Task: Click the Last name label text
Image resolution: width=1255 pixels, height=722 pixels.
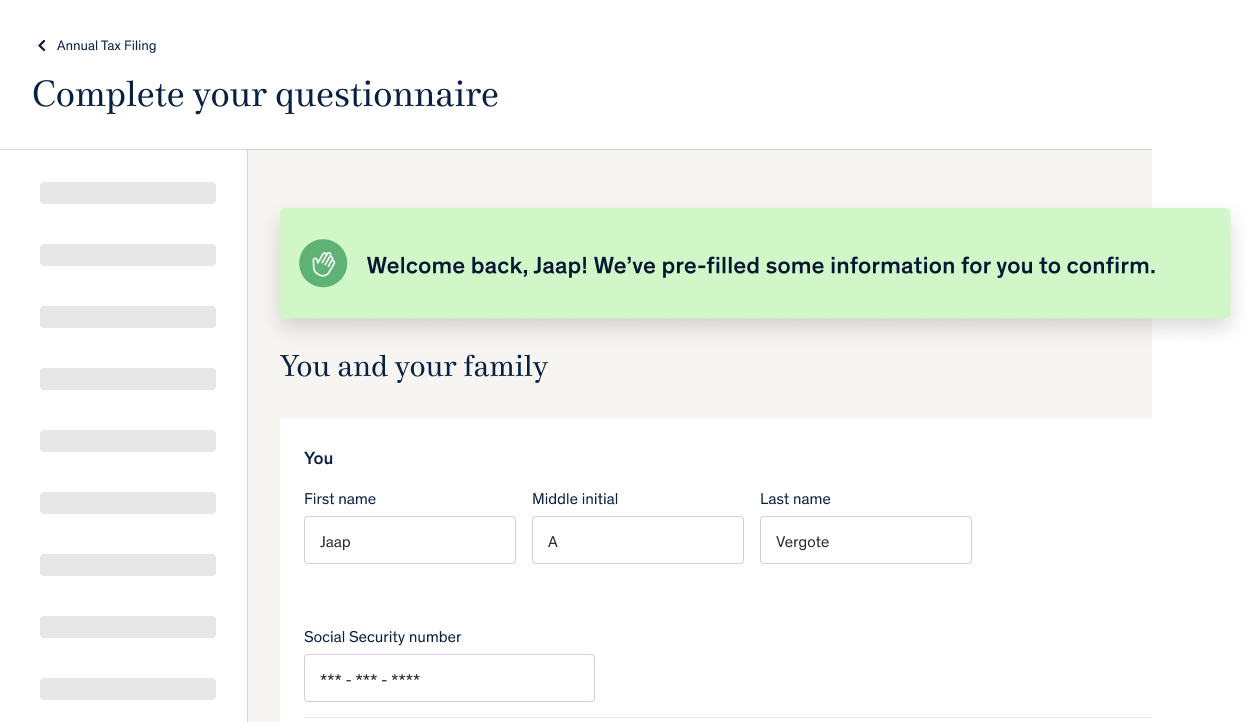Action: pyautogui.click(x=795, y=499)
